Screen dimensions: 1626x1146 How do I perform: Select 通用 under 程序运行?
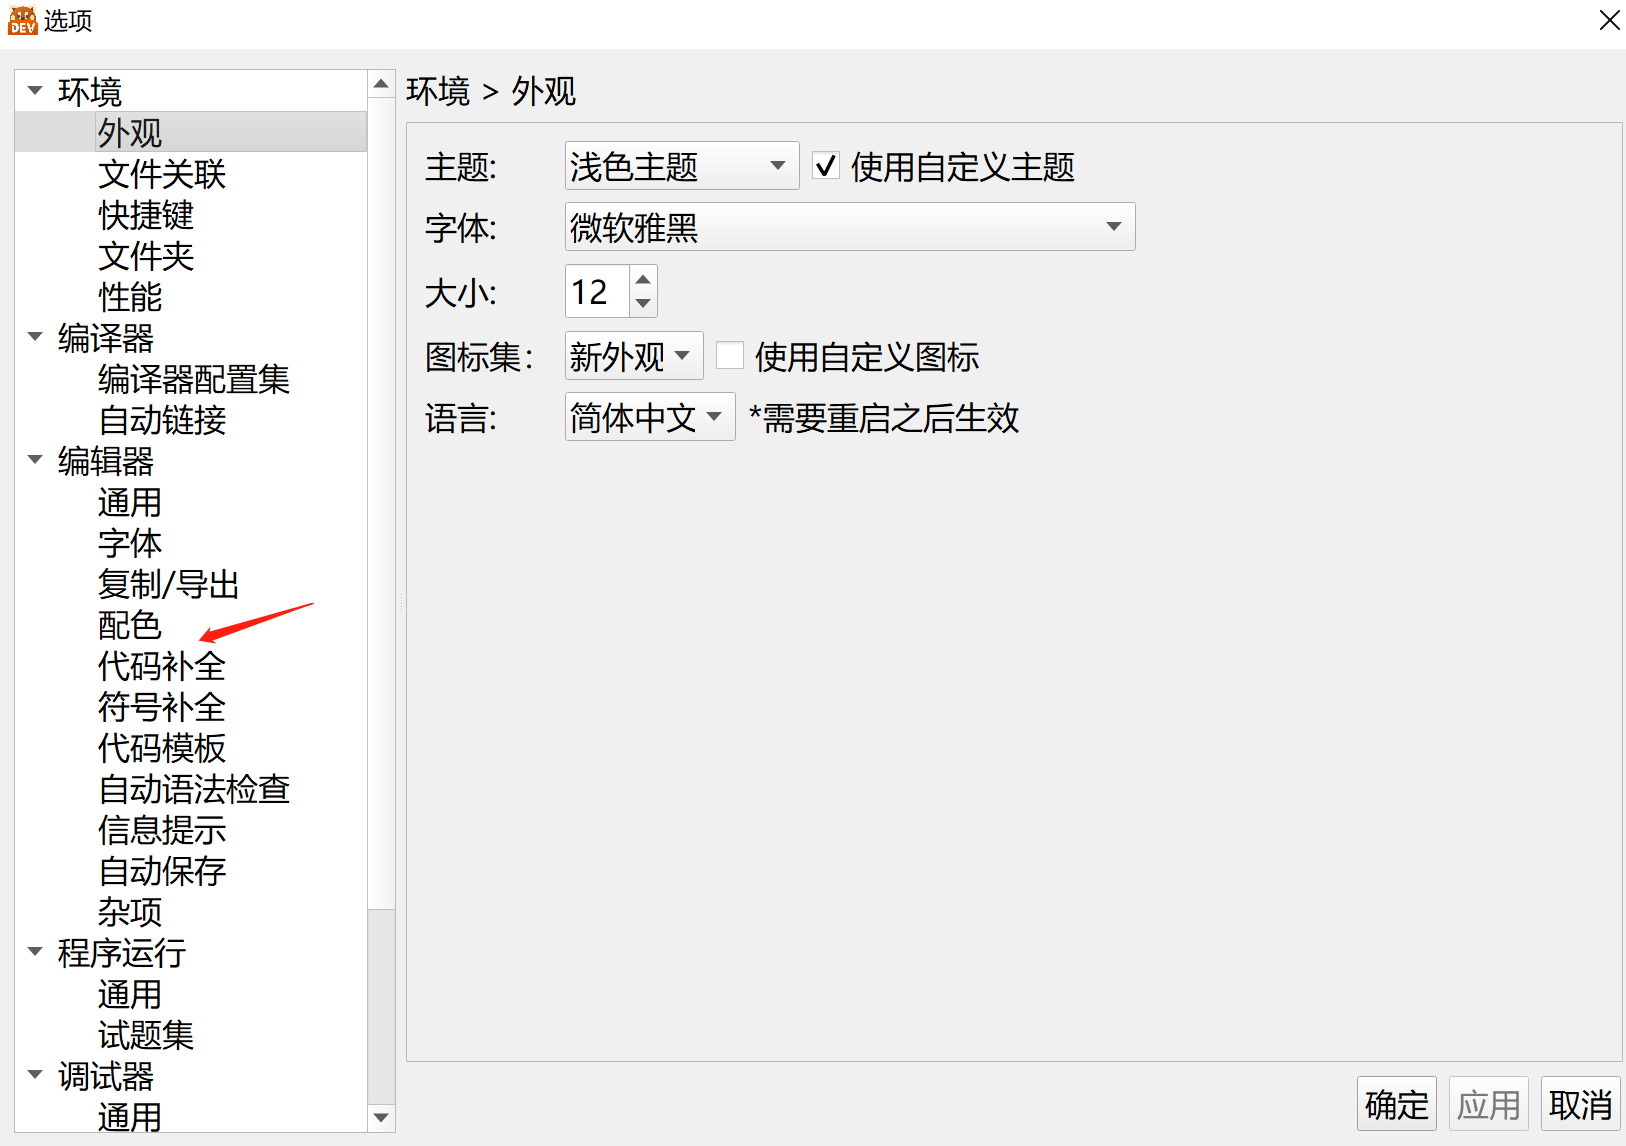click(x=130, y=993)
